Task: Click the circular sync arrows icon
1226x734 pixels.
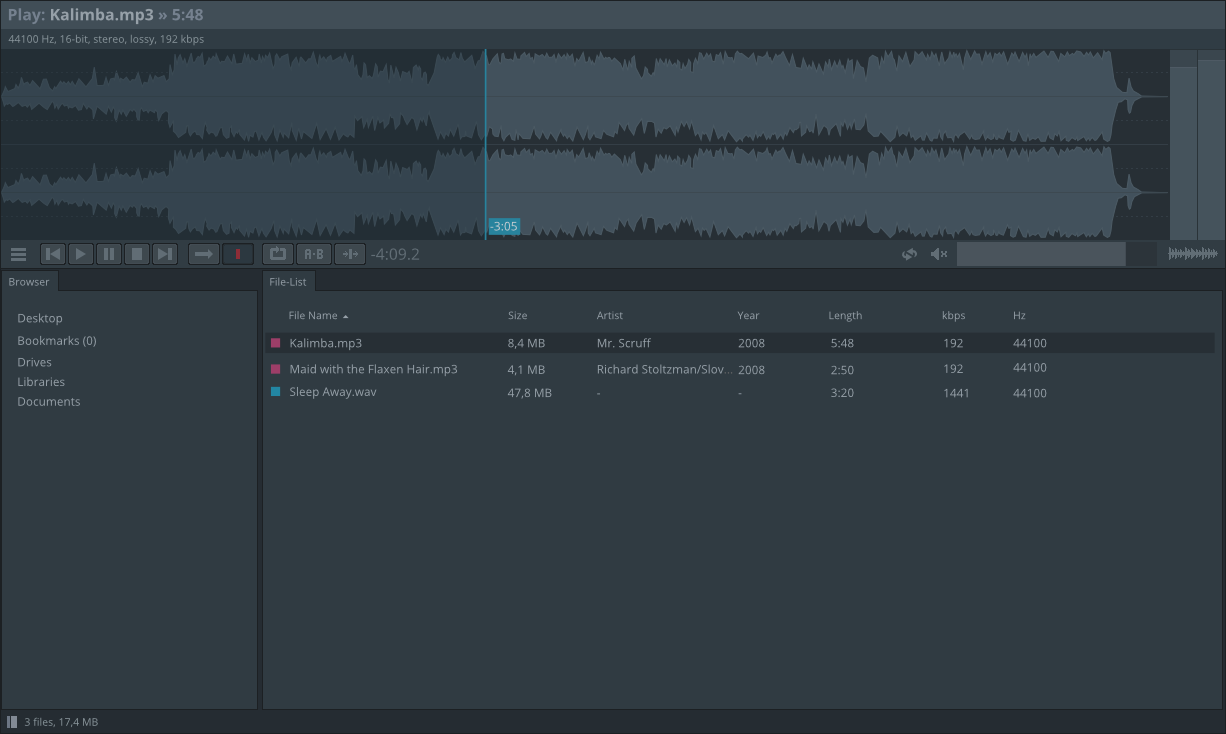Action: (909, 254)
